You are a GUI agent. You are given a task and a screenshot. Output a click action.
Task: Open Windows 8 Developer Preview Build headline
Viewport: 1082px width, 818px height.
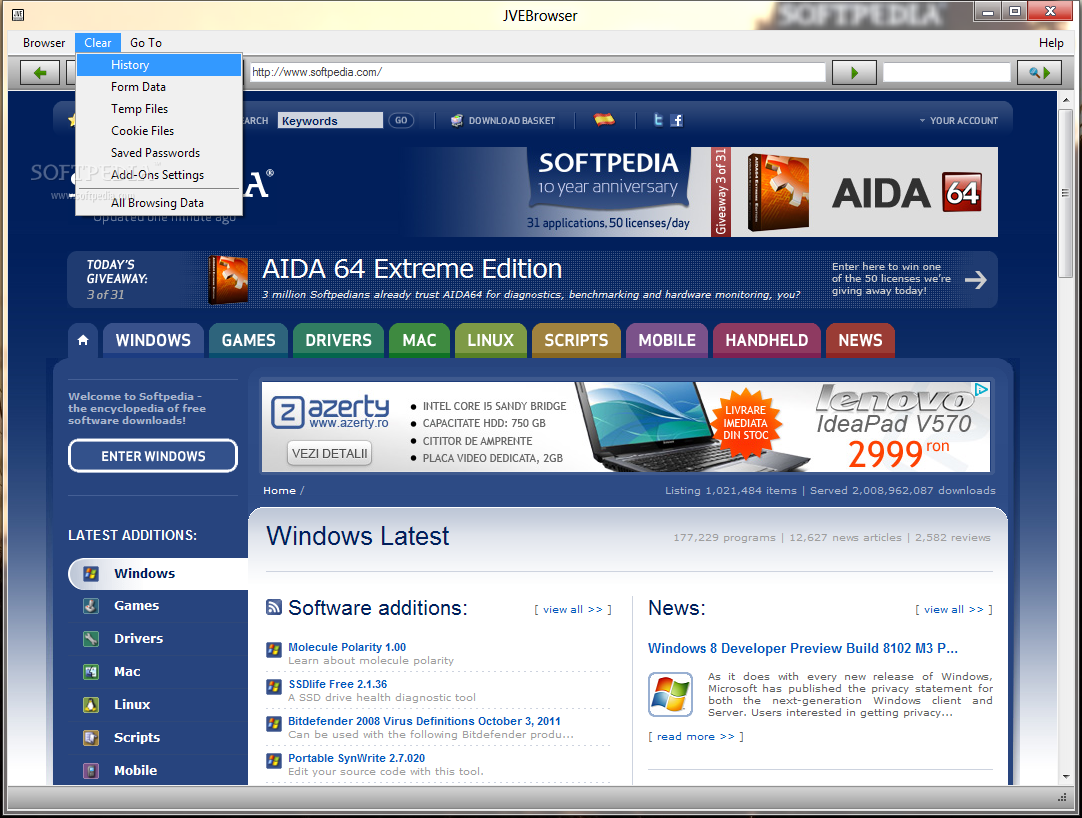pos(803,648)
